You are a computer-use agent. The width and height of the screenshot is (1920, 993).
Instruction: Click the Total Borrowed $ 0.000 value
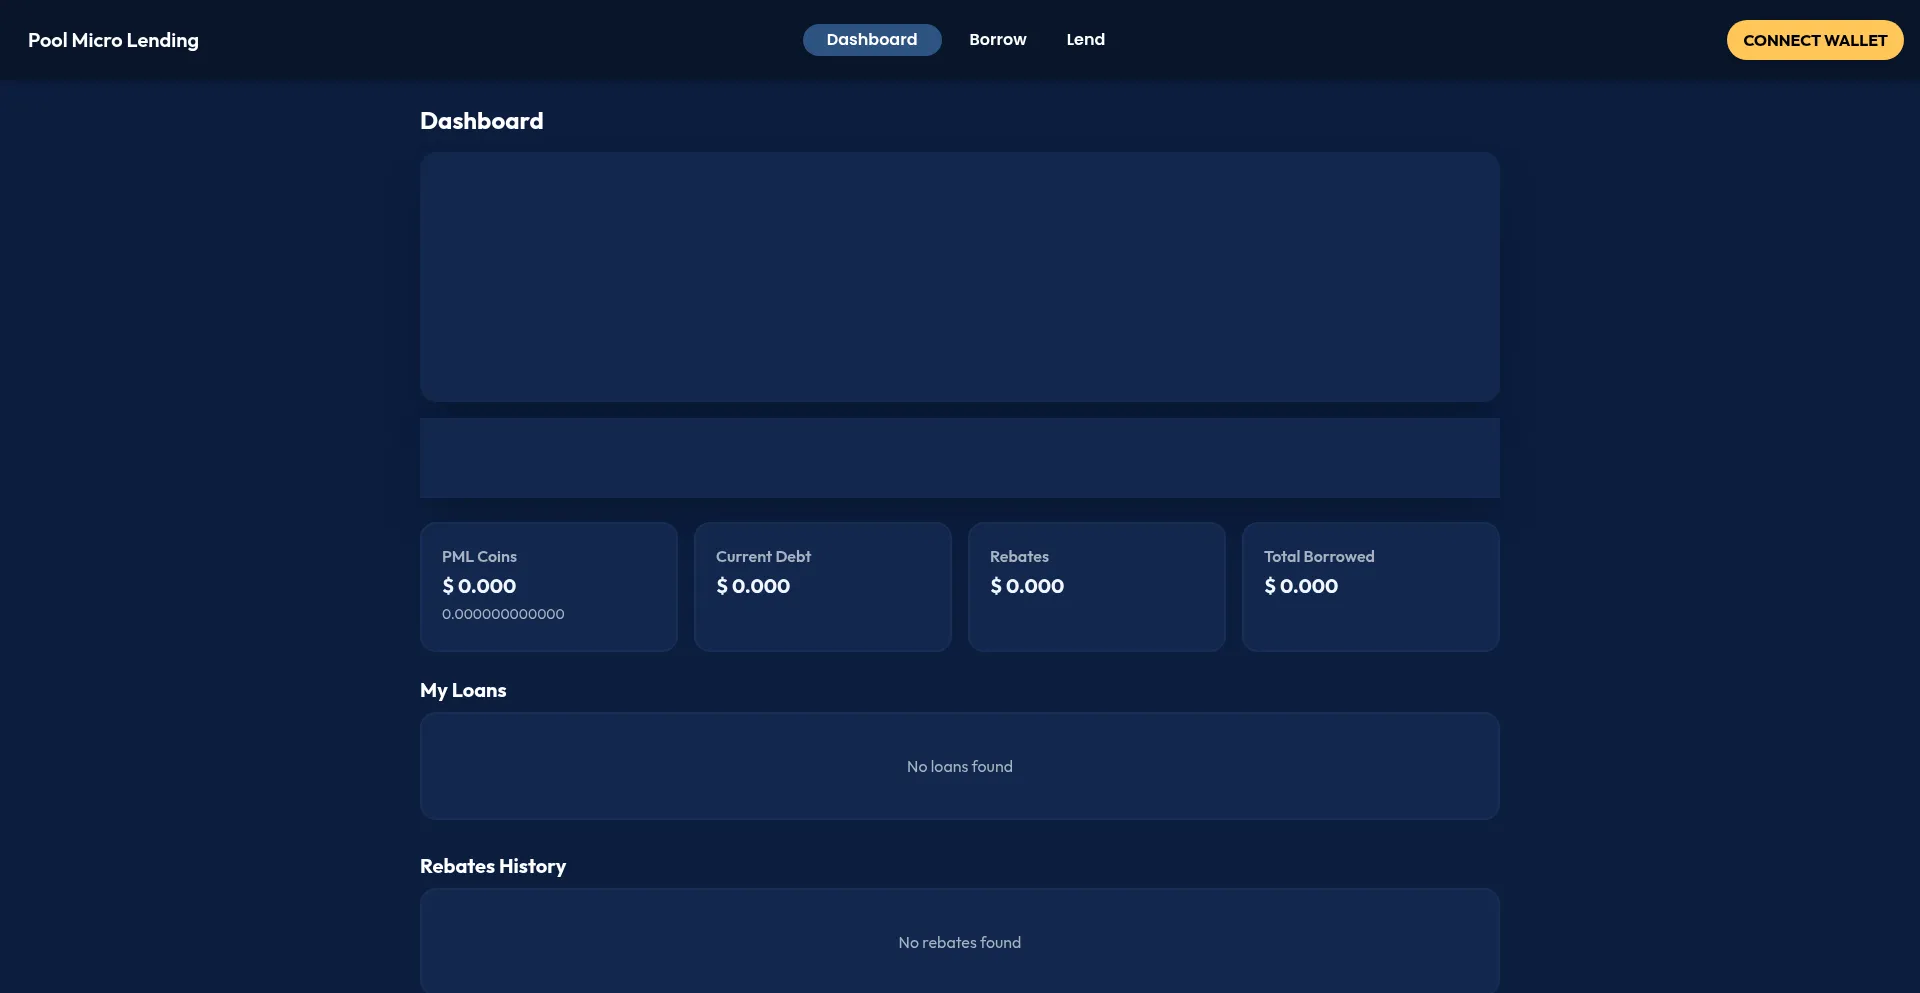[x=1301, y=586]
